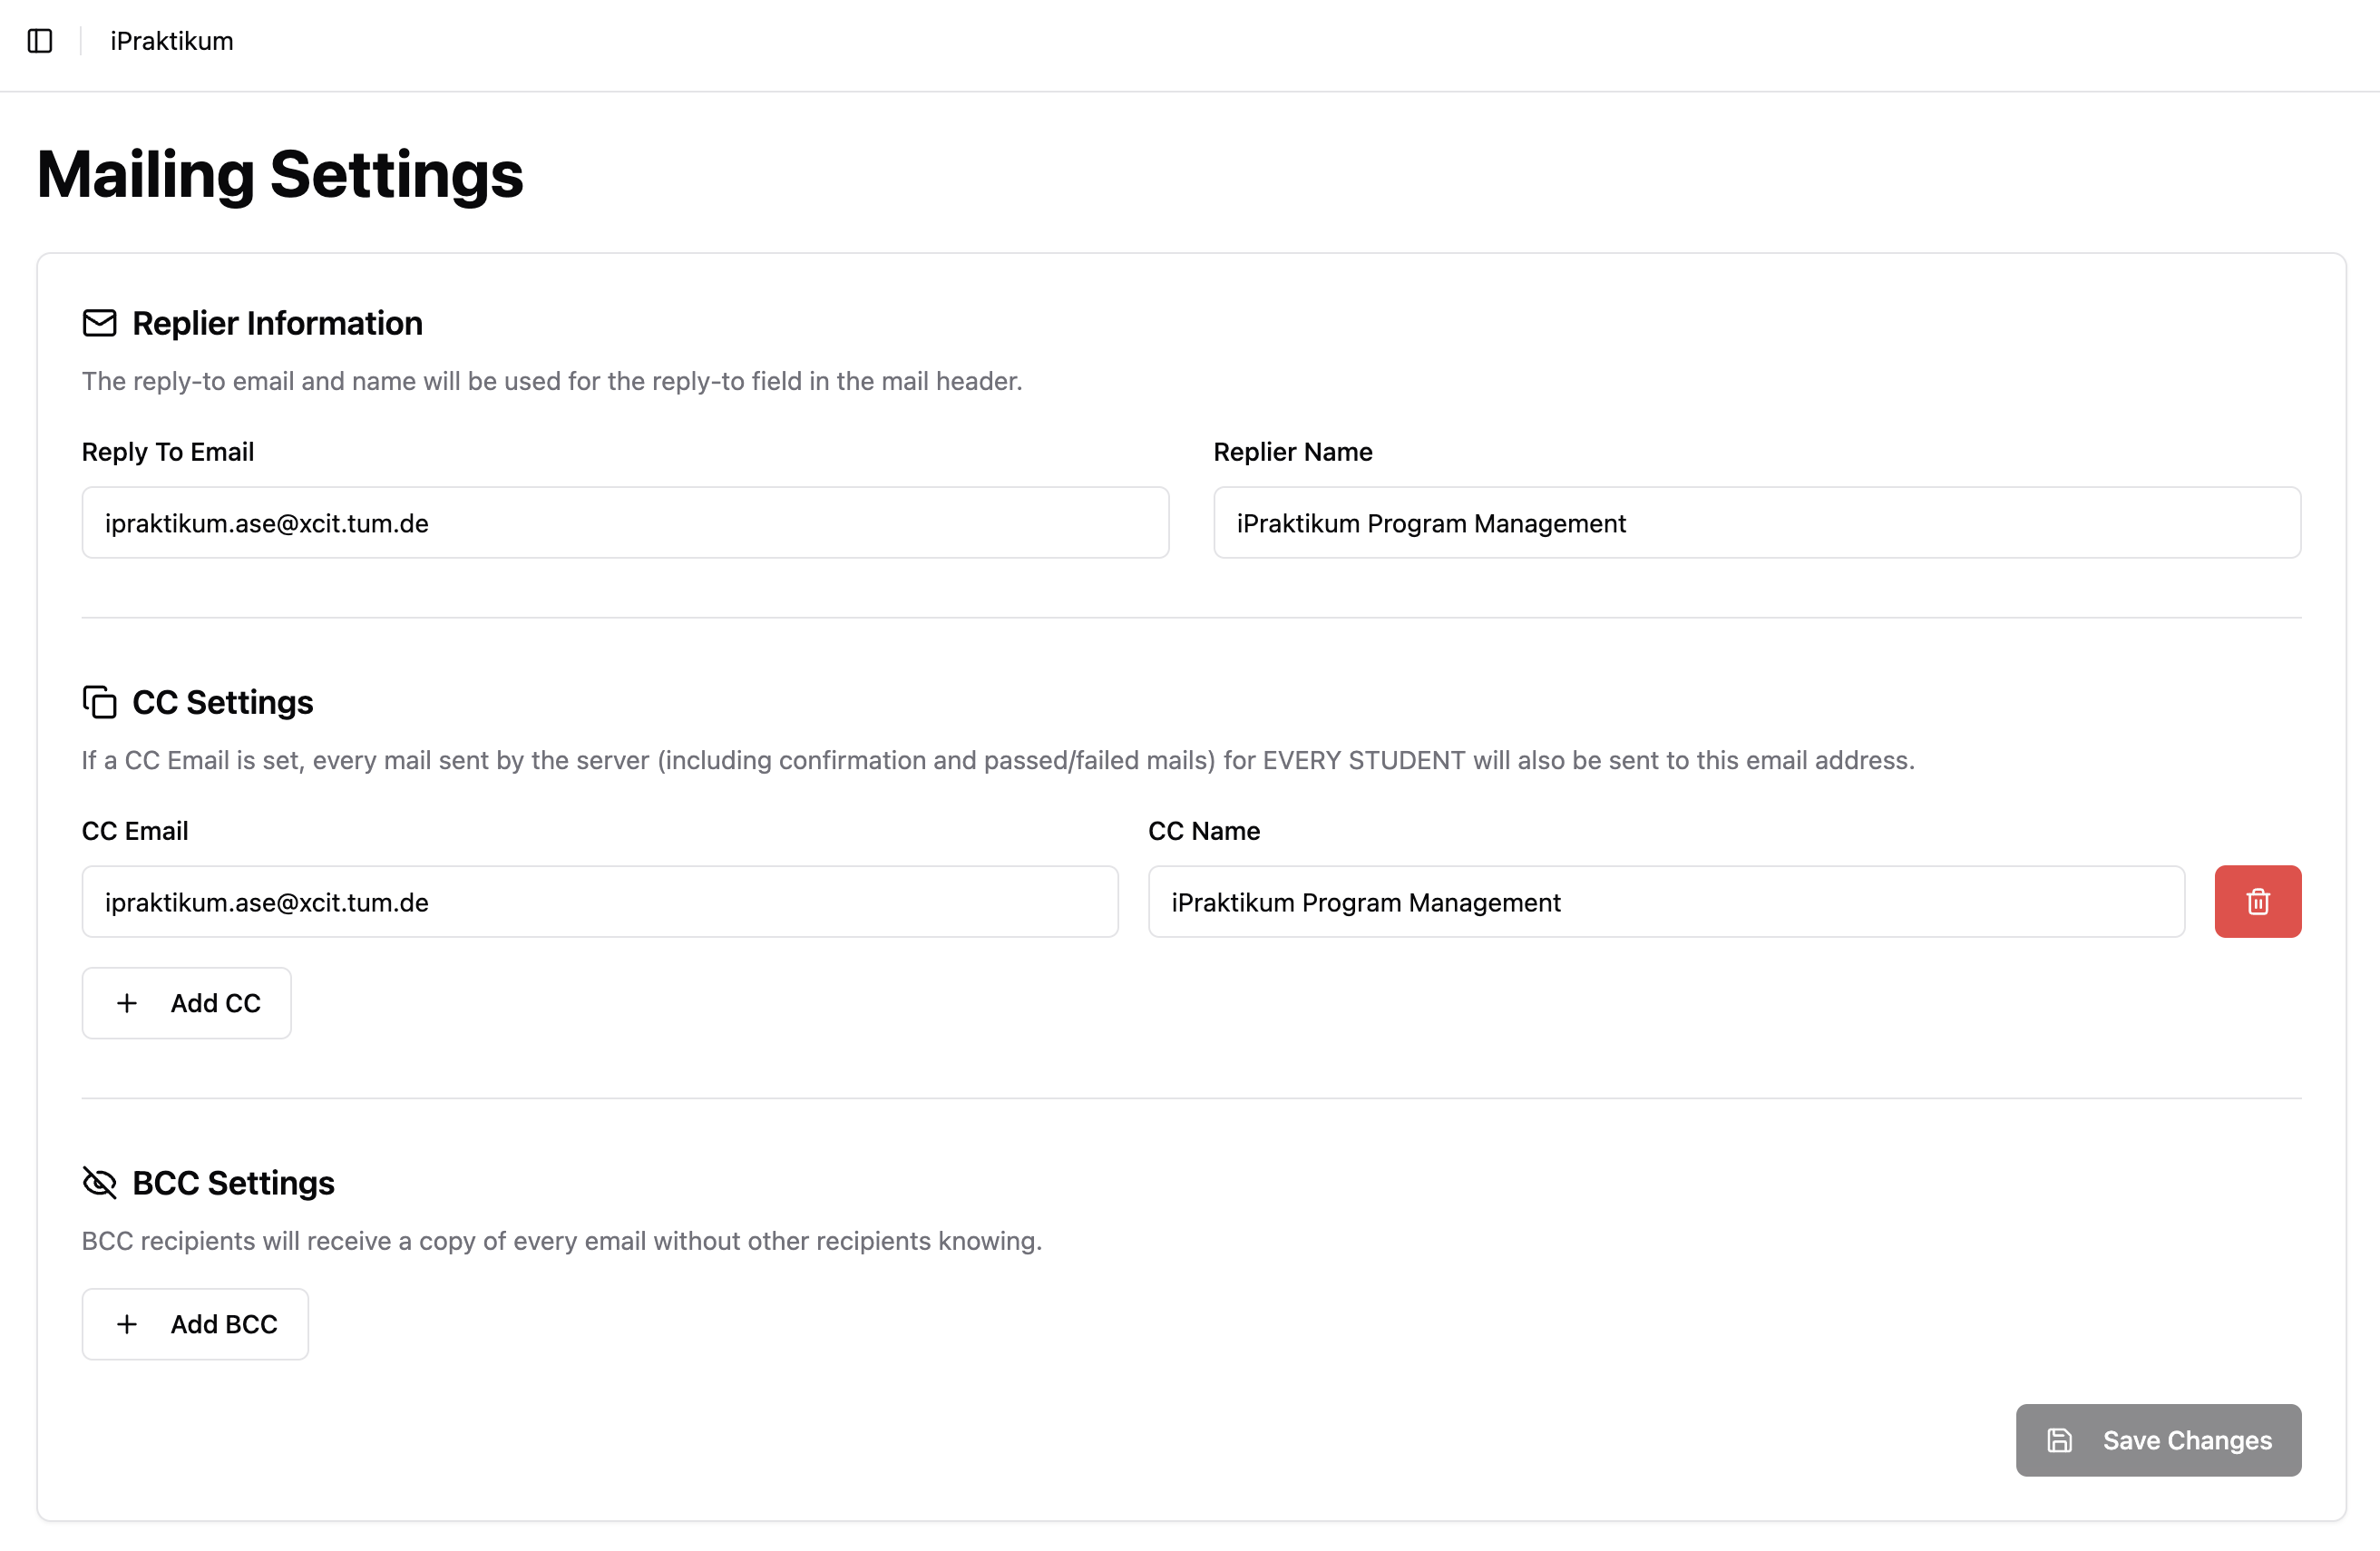
Task: Select the CC Email address field
Action: coord(599,901)
